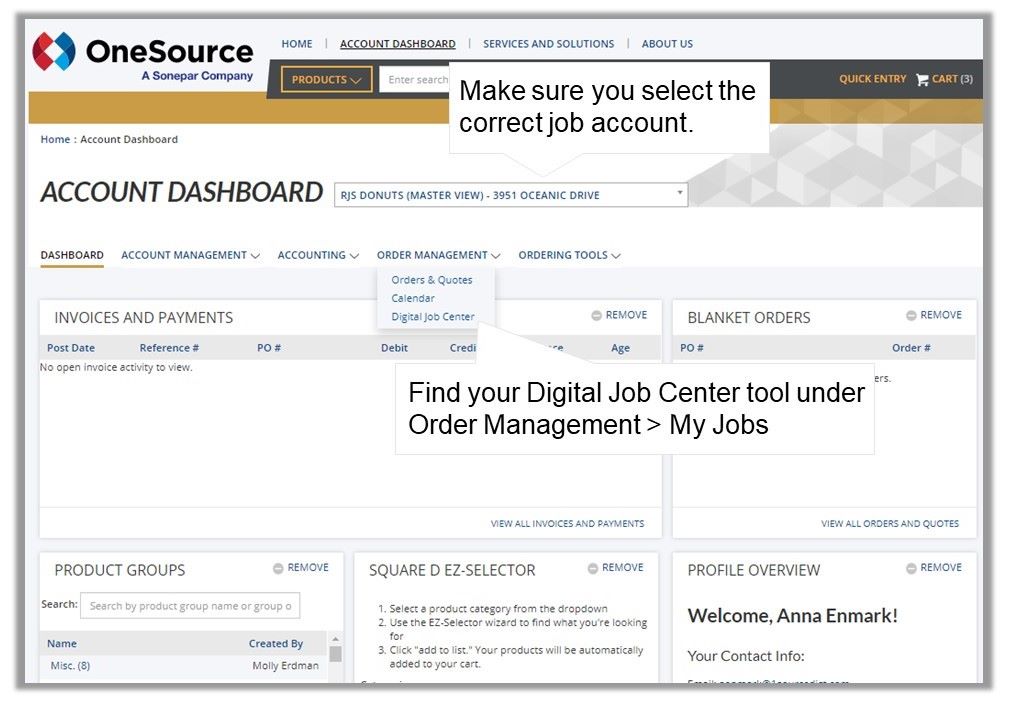Expand the Order Management menu
1012x720 pixels.
coord(438,255)
